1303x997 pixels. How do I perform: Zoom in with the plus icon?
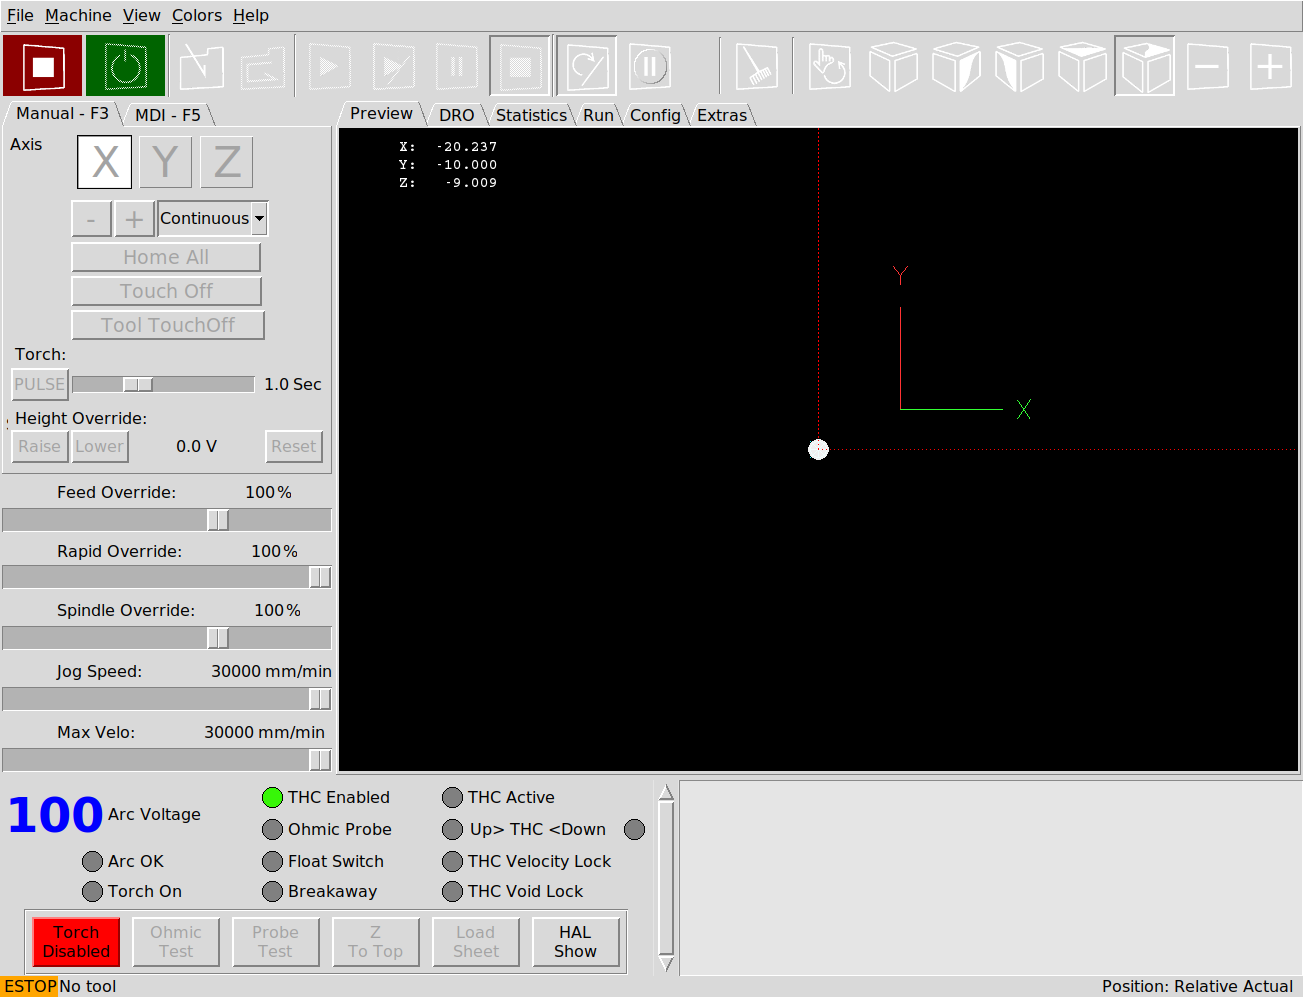[1270, 67]
